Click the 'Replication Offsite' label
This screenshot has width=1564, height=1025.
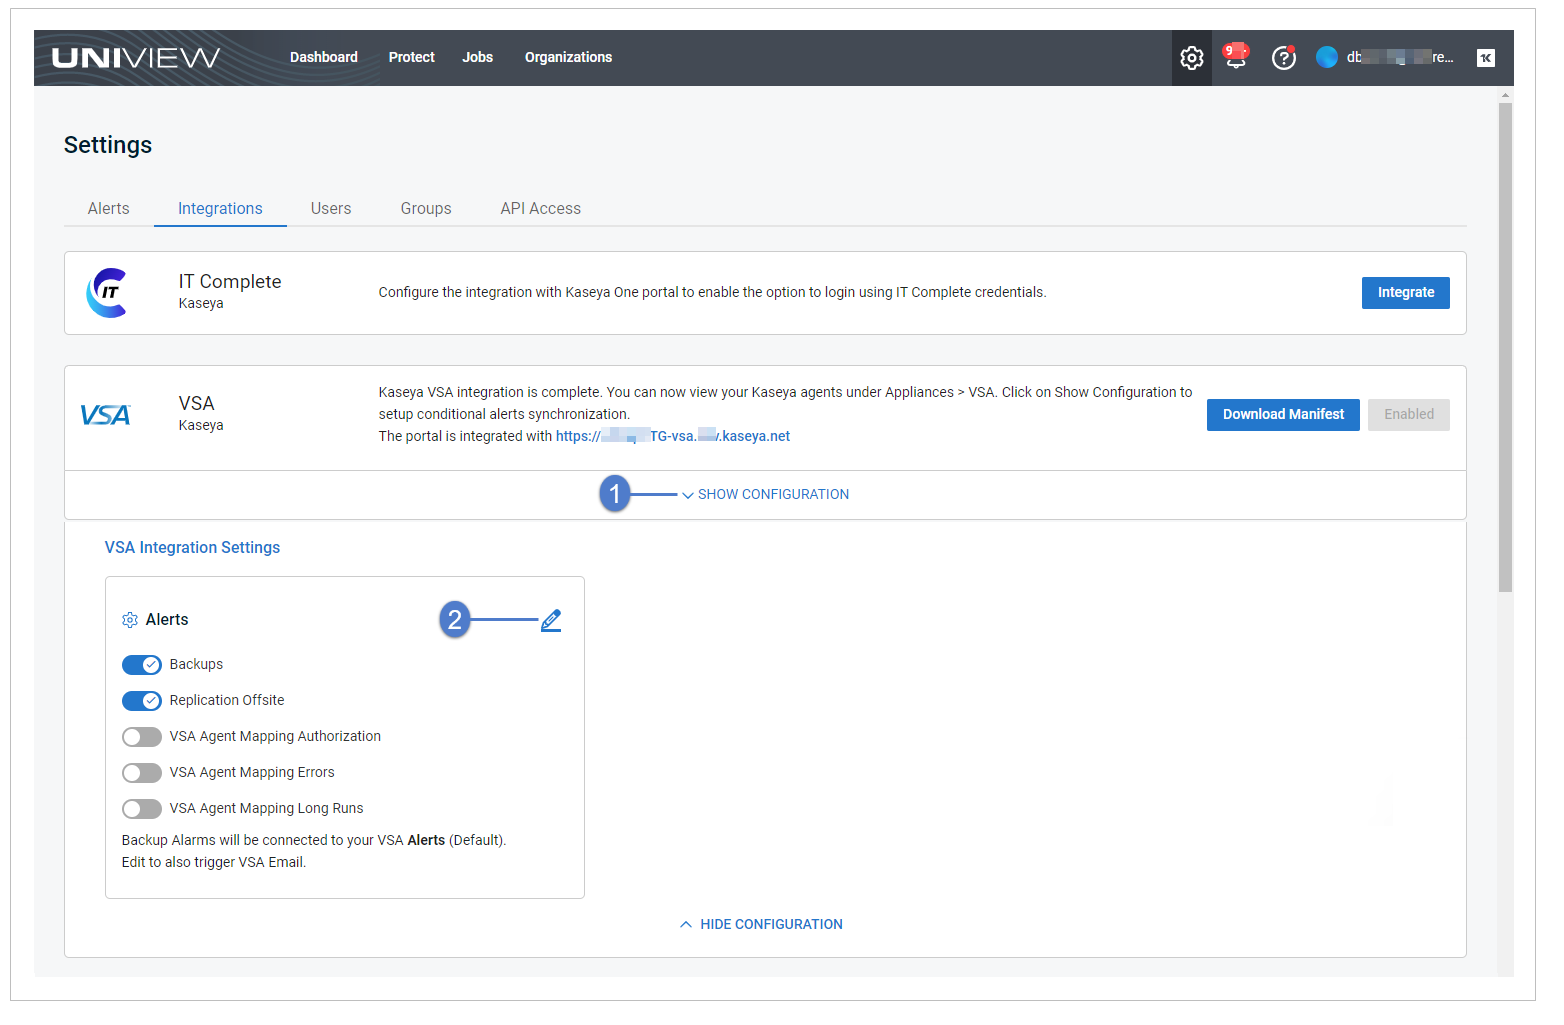click(227, 700)
